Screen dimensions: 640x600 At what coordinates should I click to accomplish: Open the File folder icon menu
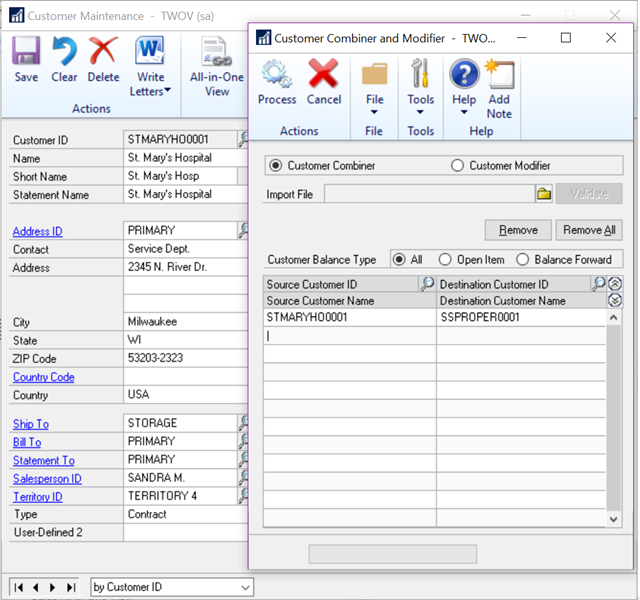coord(374,74)
